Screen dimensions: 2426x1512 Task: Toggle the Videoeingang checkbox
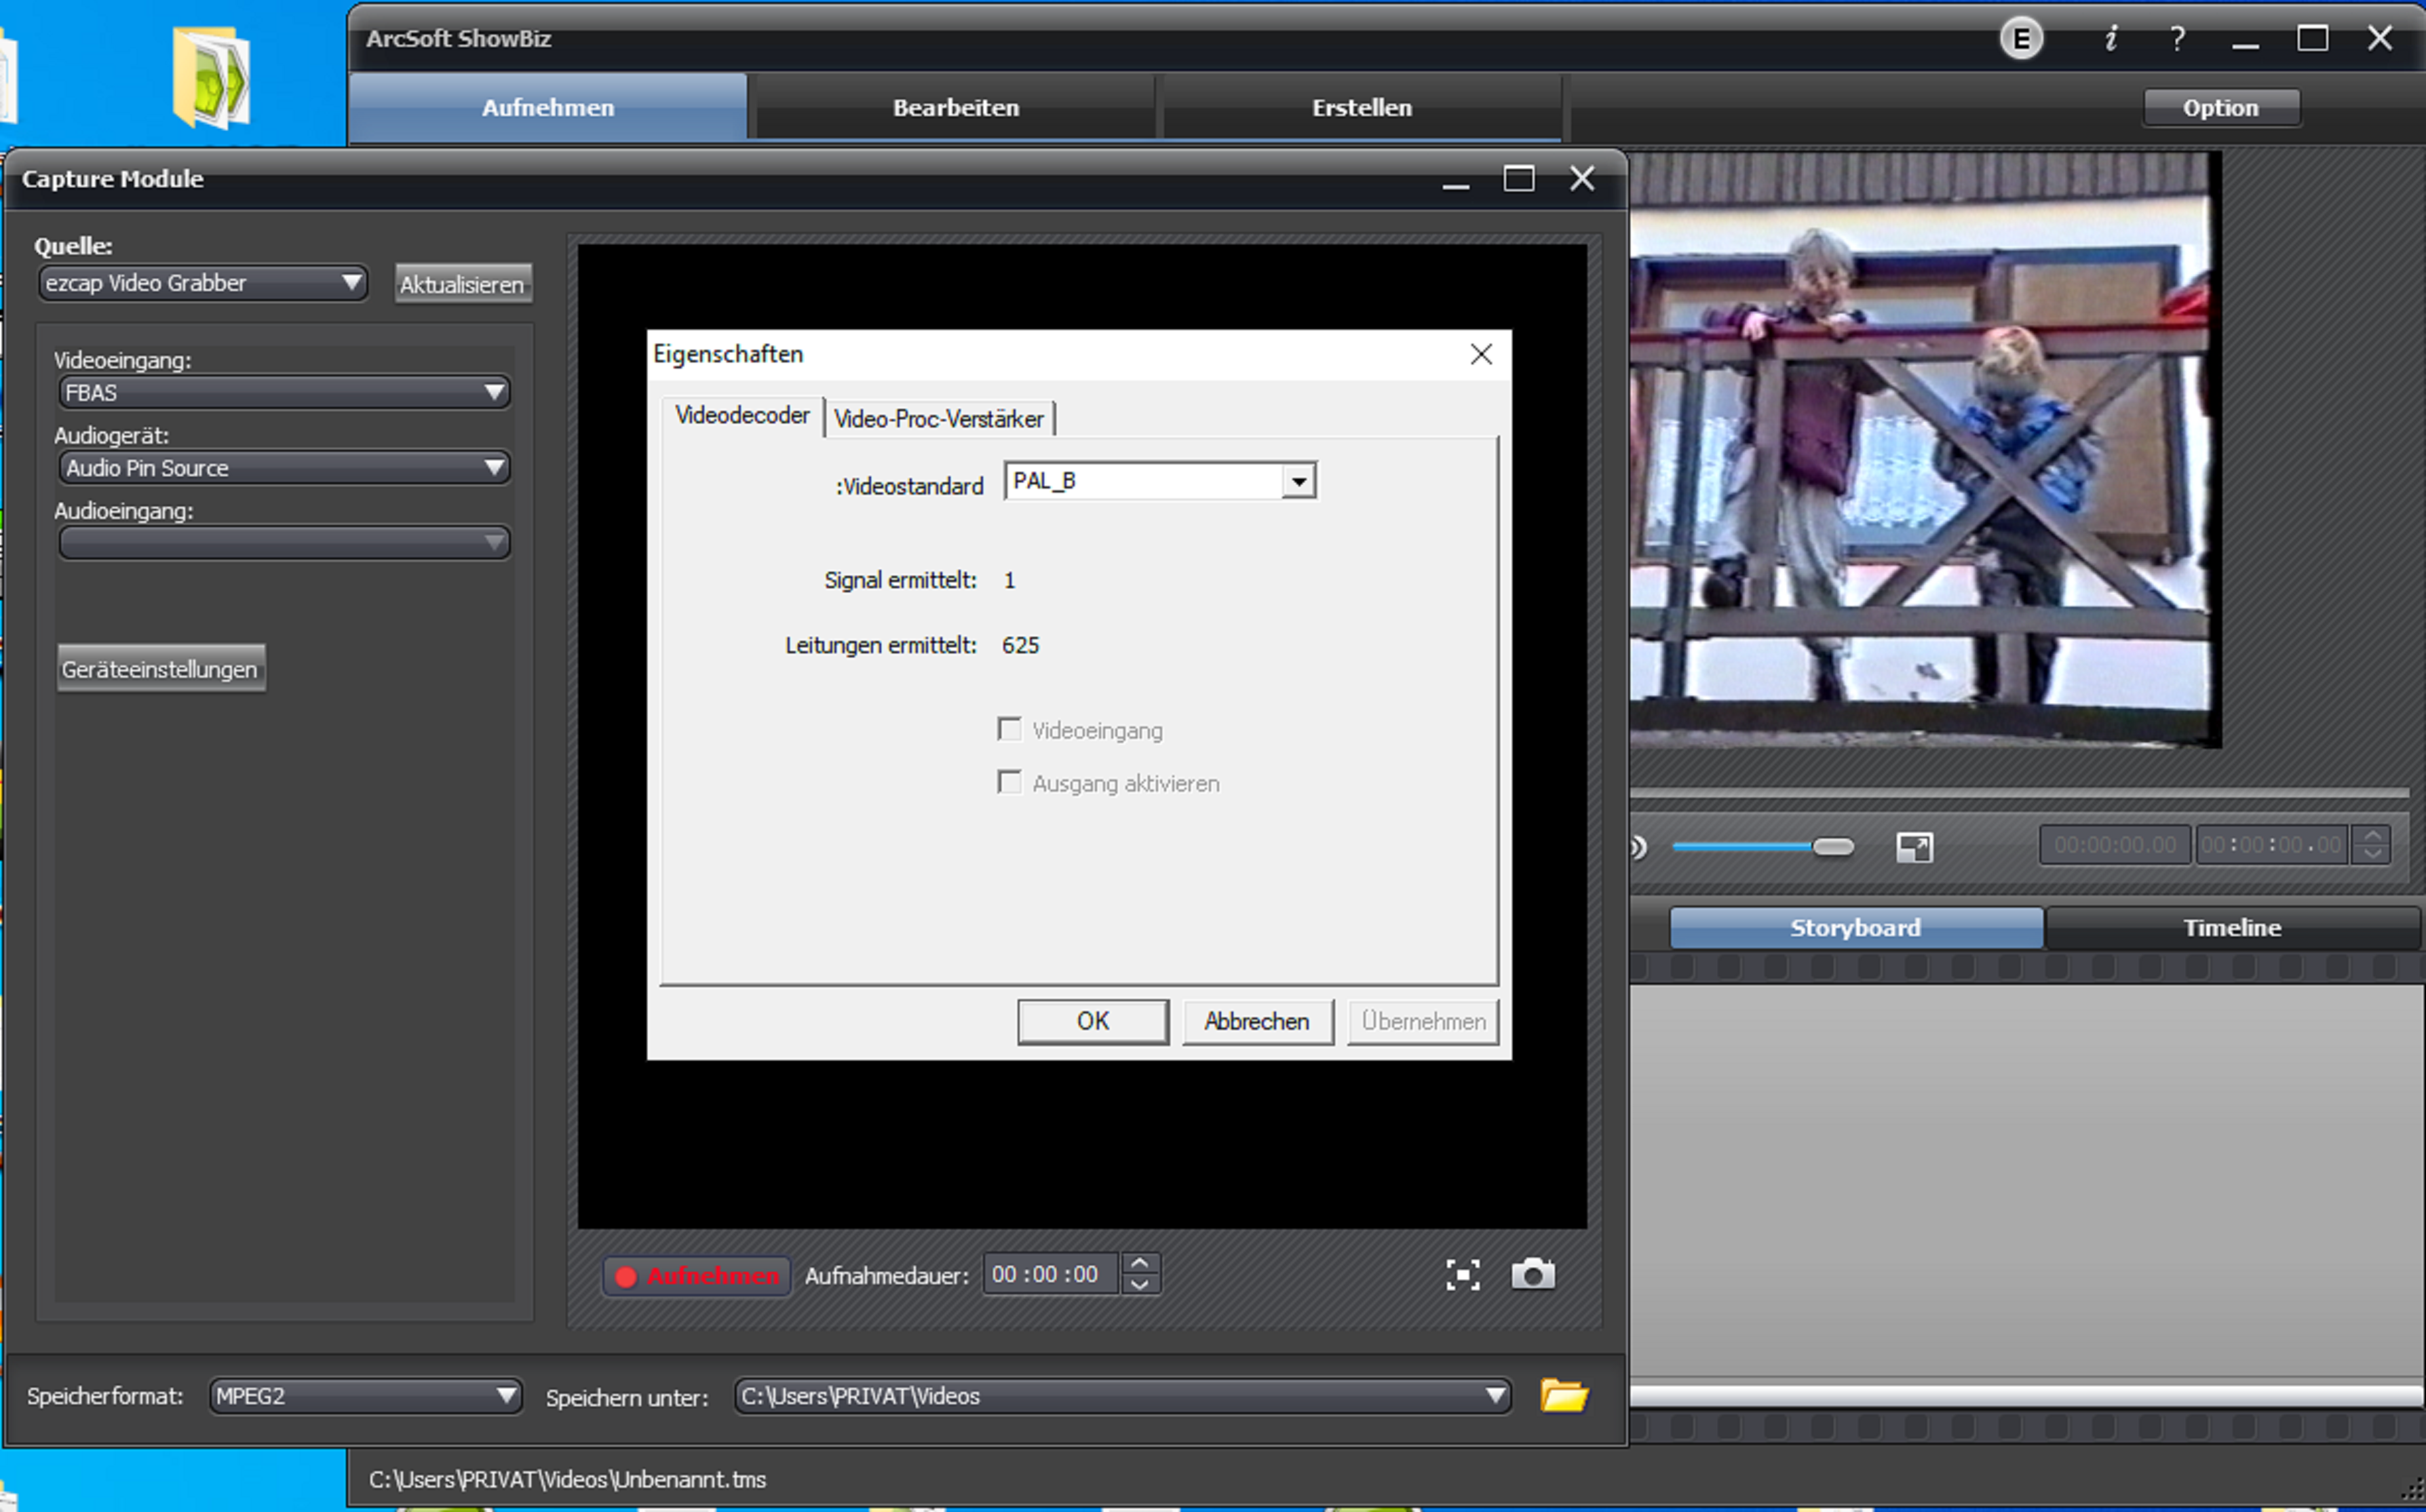coord(1010,729)
